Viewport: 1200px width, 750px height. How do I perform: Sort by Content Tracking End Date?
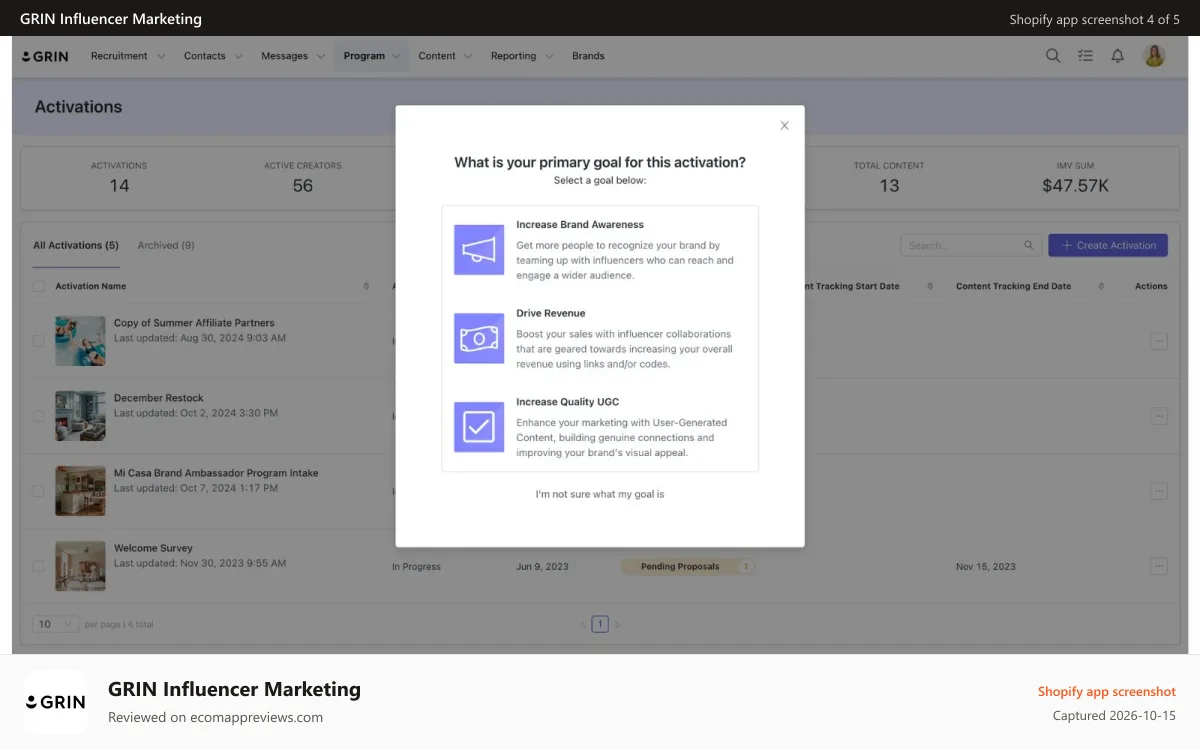click(1101, 286)
